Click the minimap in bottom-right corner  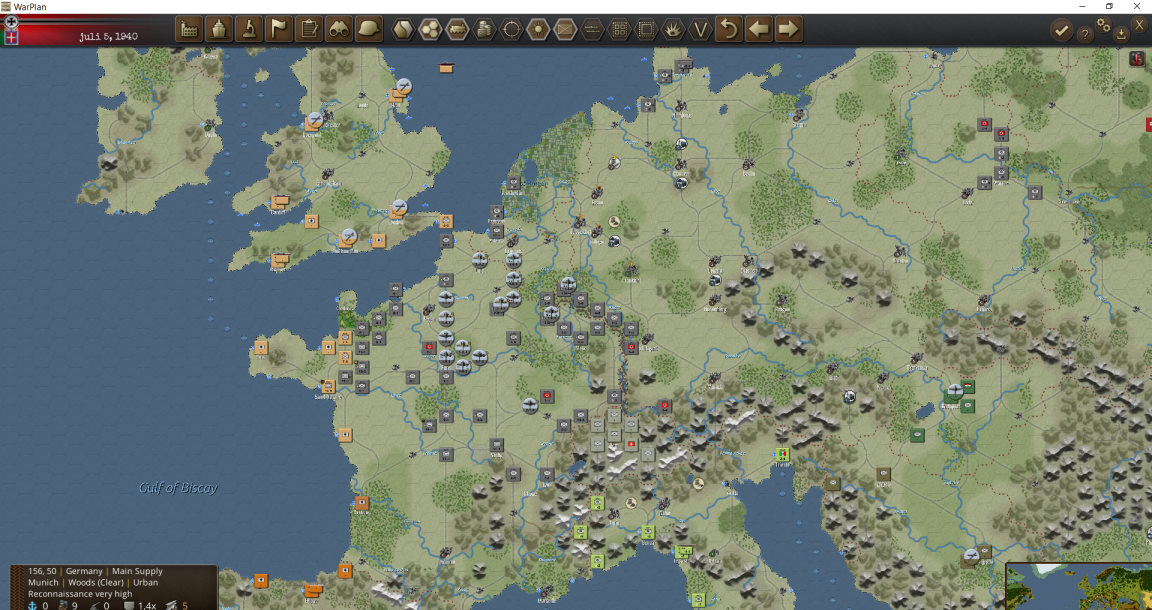pyautogui.click(x=1079, y=586)
